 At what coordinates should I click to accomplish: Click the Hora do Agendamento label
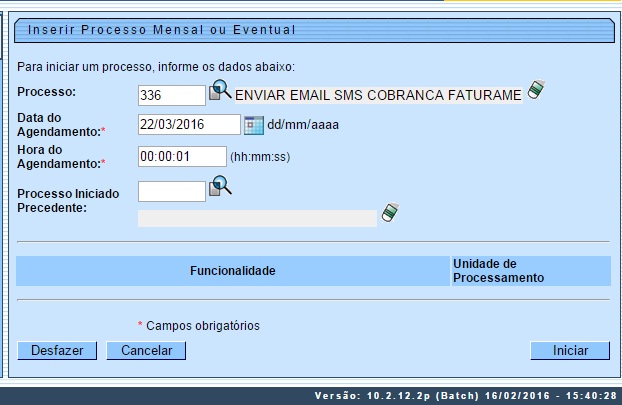click(60, 157)
